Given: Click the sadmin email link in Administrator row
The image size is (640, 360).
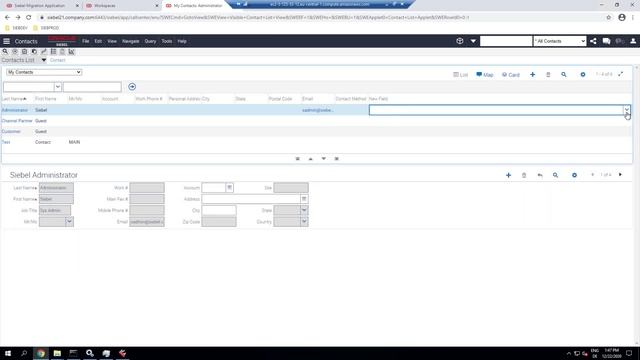Looking at the screenshot, I should tap(318, 110).
